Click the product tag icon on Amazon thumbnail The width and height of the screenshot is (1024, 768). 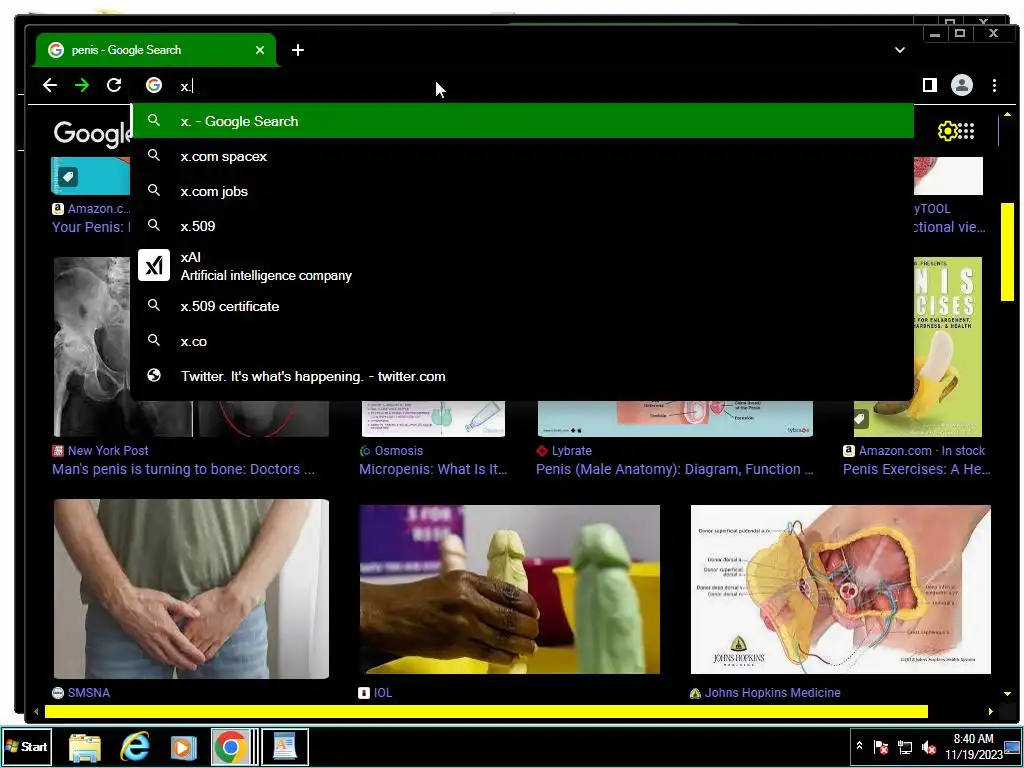tap(68, 177)
